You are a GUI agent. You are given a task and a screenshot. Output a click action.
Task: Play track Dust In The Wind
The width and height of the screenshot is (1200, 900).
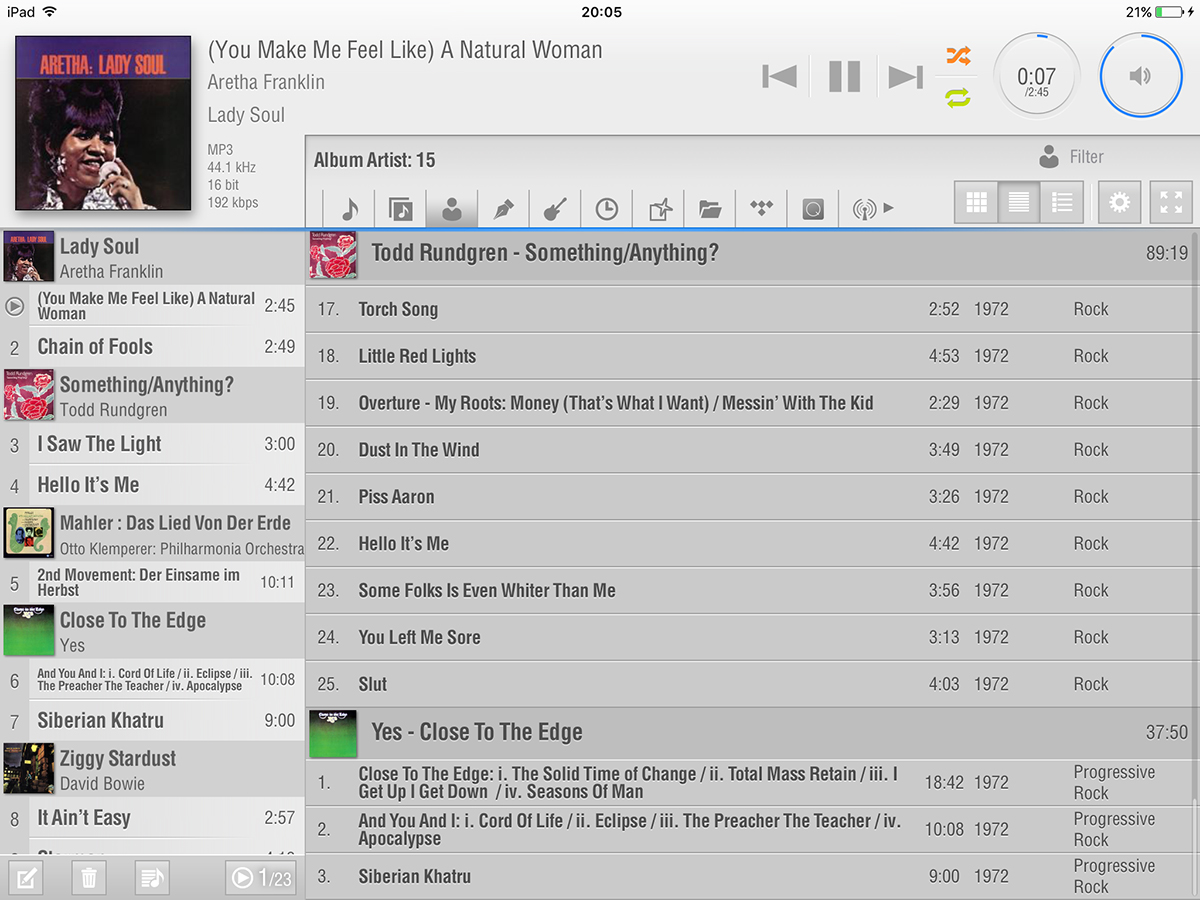click(x=419, y=450)
